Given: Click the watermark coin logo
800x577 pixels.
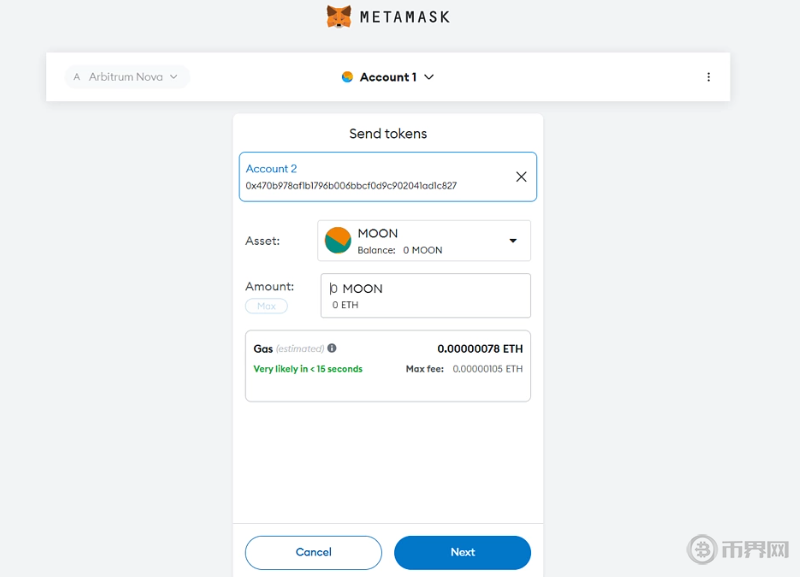Looking at the screenshot, I should 704,550.
